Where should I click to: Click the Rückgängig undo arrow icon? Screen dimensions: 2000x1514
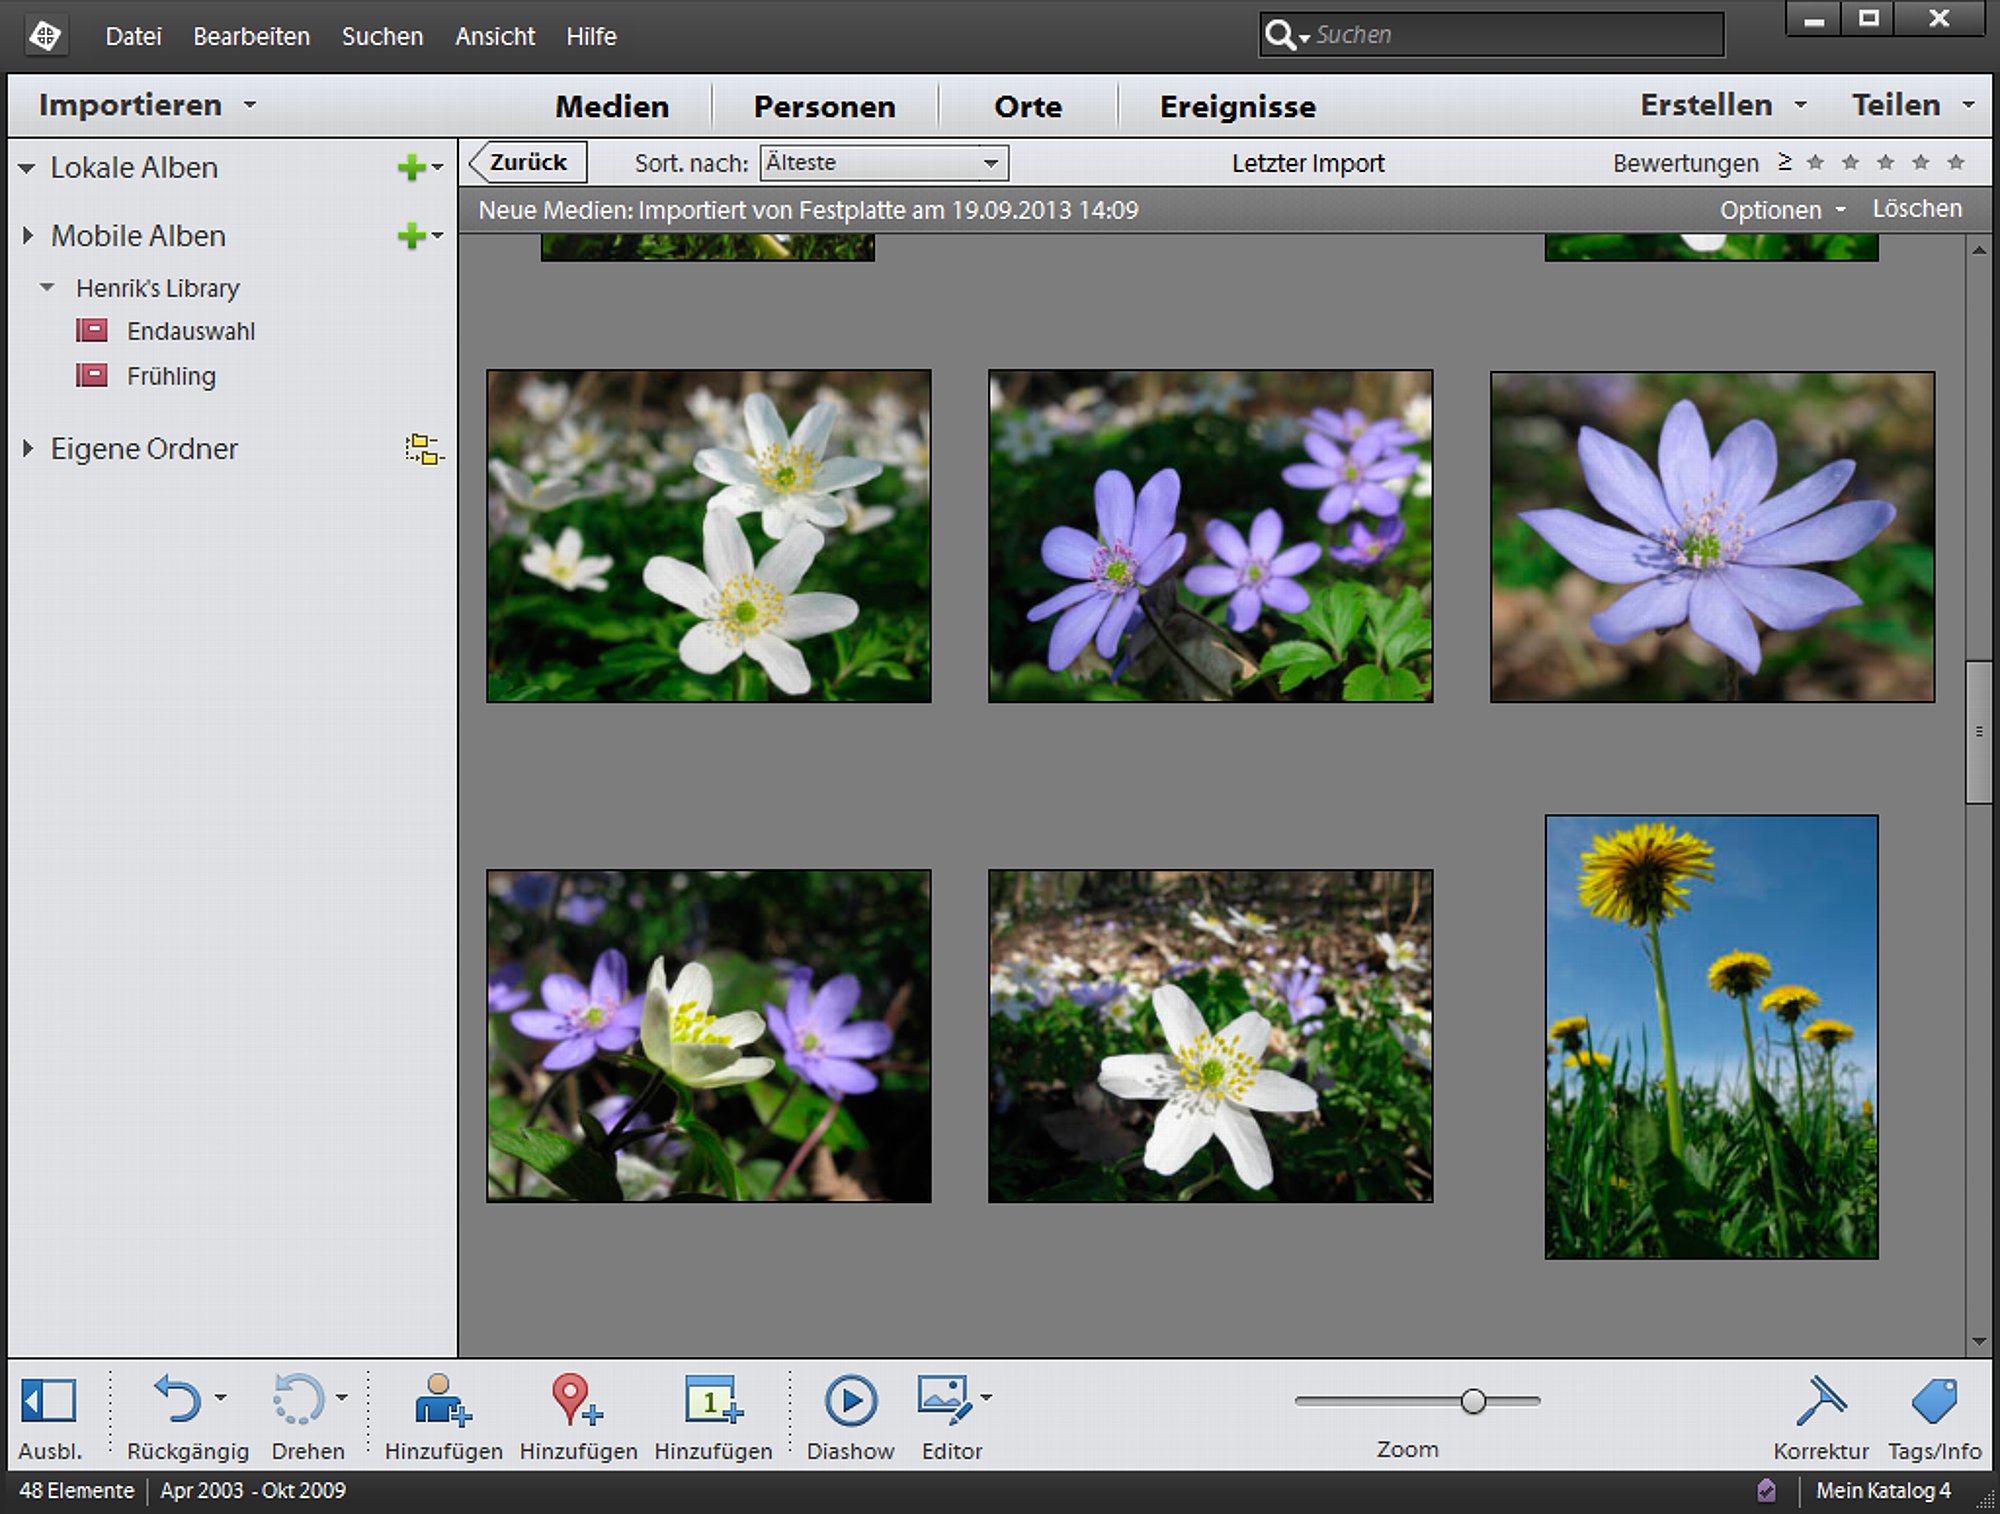pyautogui.click(x=178, y=1398)
